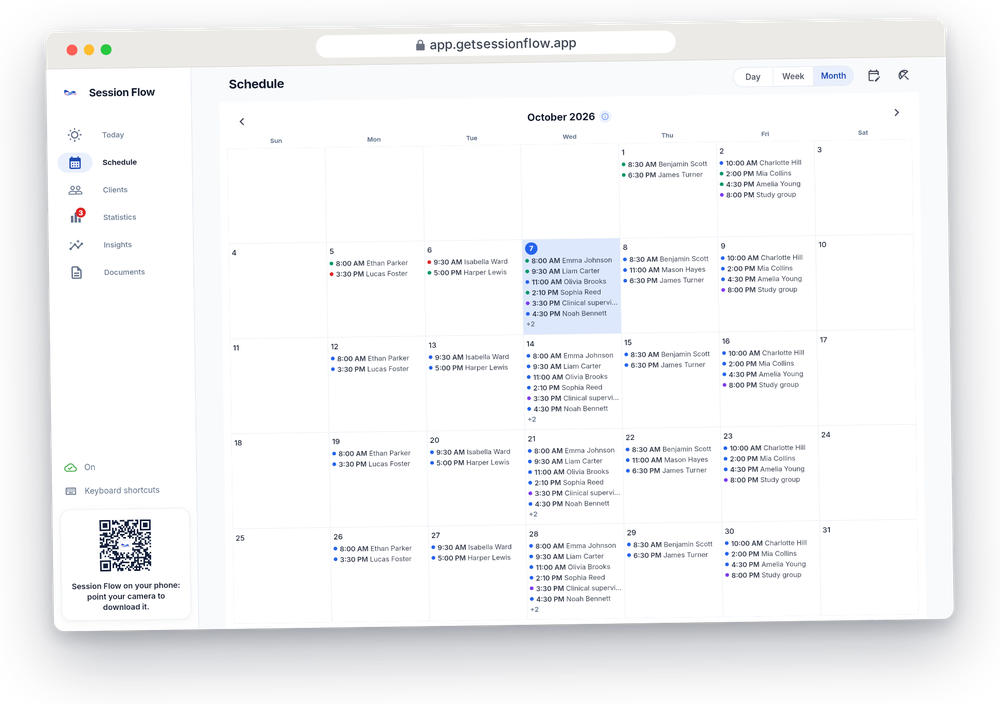The width and height of the screenshot is (1000, 704).
Task: Open 8:00 AM Ethan Parker on October 5
Action: tap(369, 263)
